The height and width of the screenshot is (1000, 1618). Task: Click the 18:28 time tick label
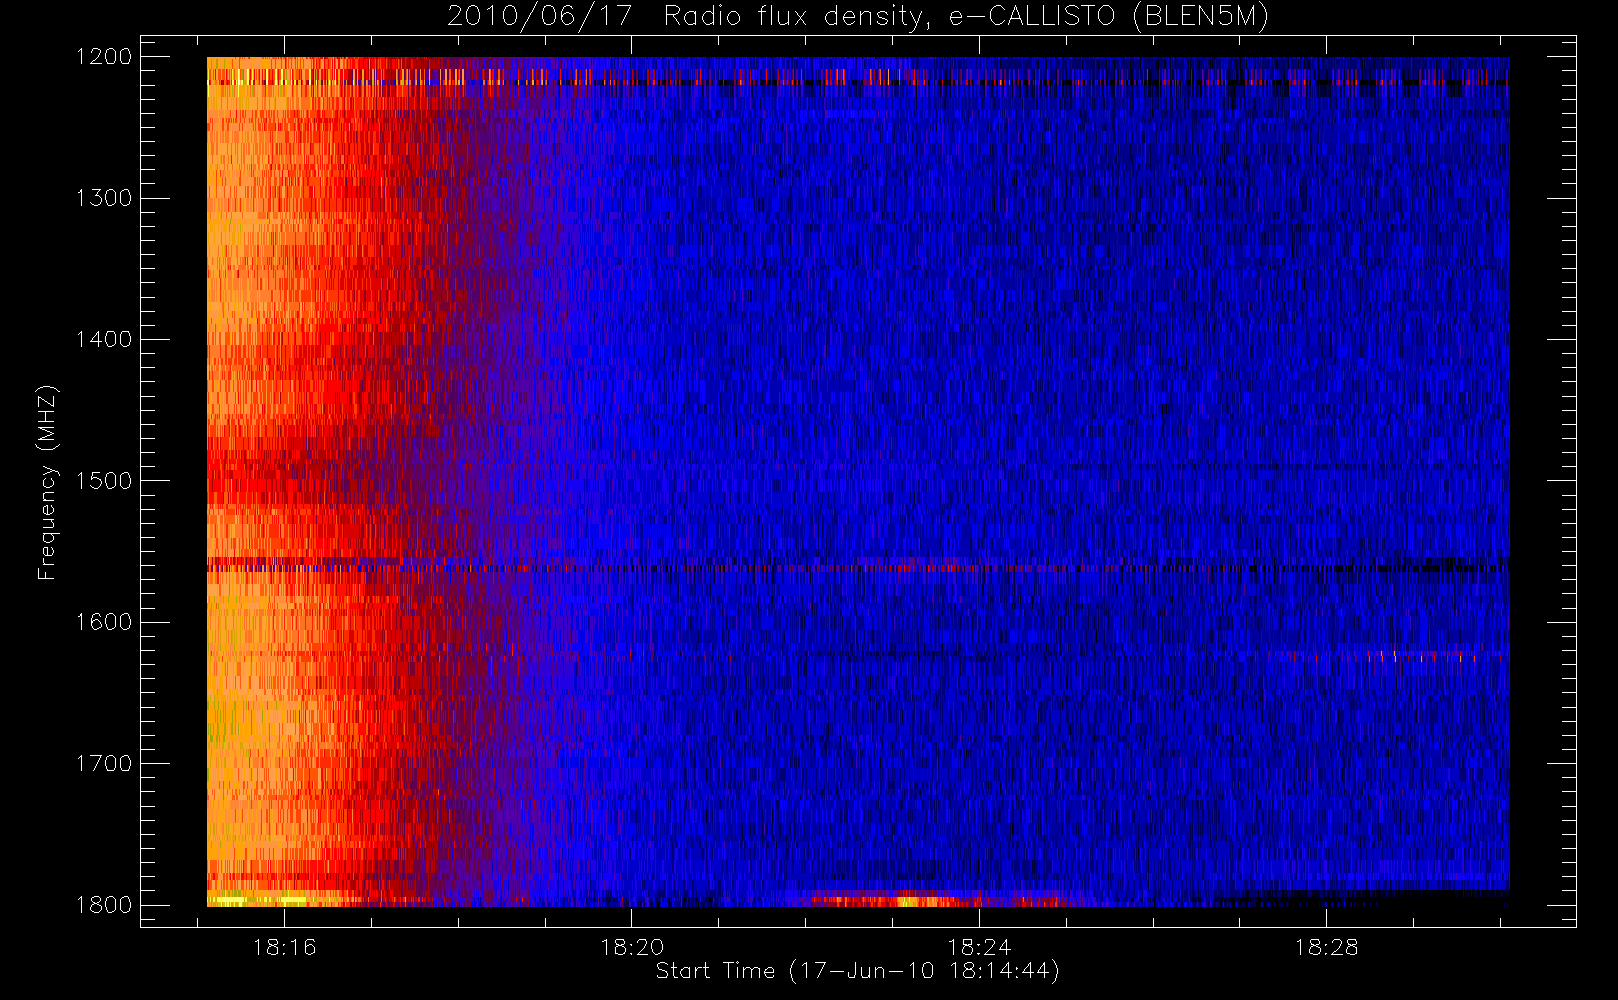coord(1327,947)
